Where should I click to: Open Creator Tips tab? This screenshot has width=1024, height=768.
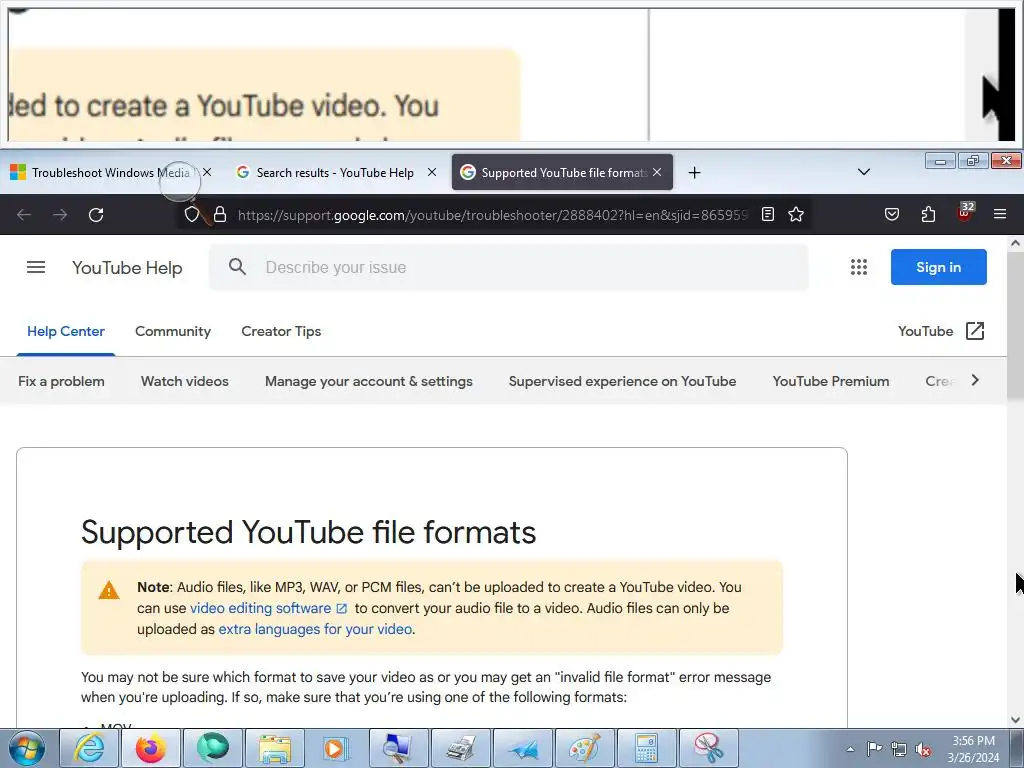coord(281,331)
